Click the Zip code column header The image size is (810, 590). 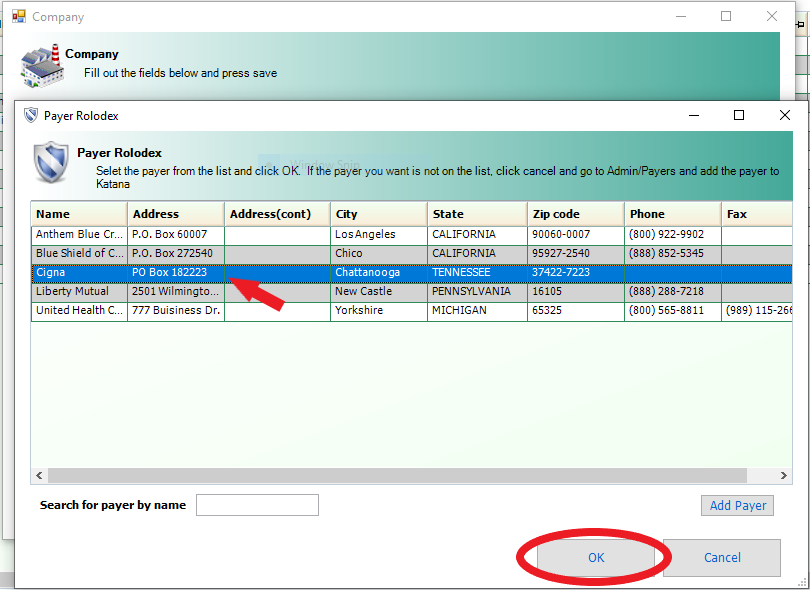click(576, 214)
